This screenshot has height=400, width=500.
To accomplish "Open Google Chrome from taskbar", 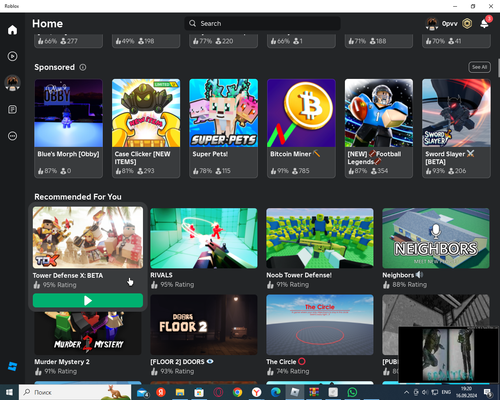I will pos(237,392).
